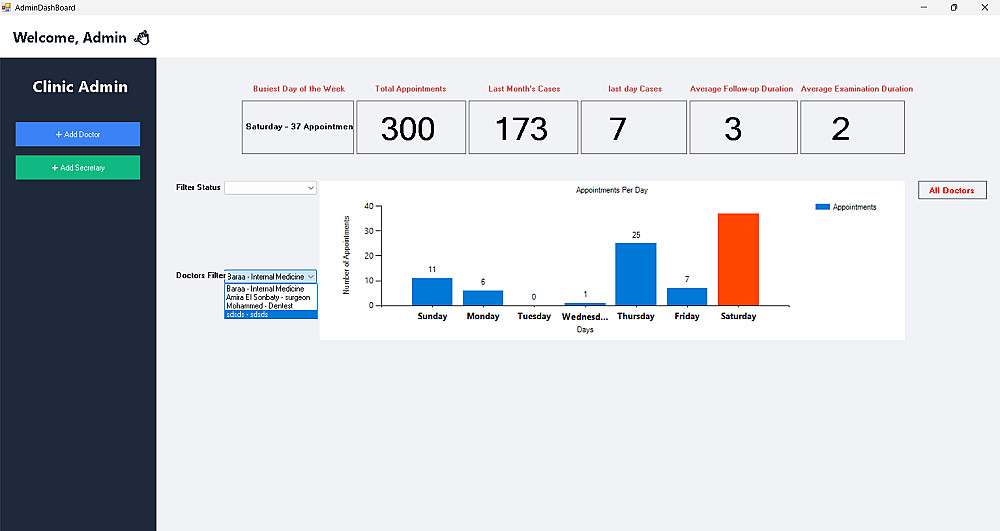
Task: Select the highlighted sdsds - sdsds entry
Action: click(270, 314)
